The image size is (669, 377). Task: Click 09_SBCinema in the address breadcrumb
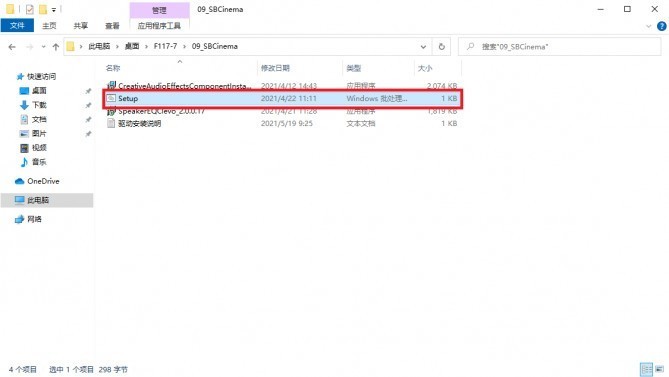[x=215, y=46]
